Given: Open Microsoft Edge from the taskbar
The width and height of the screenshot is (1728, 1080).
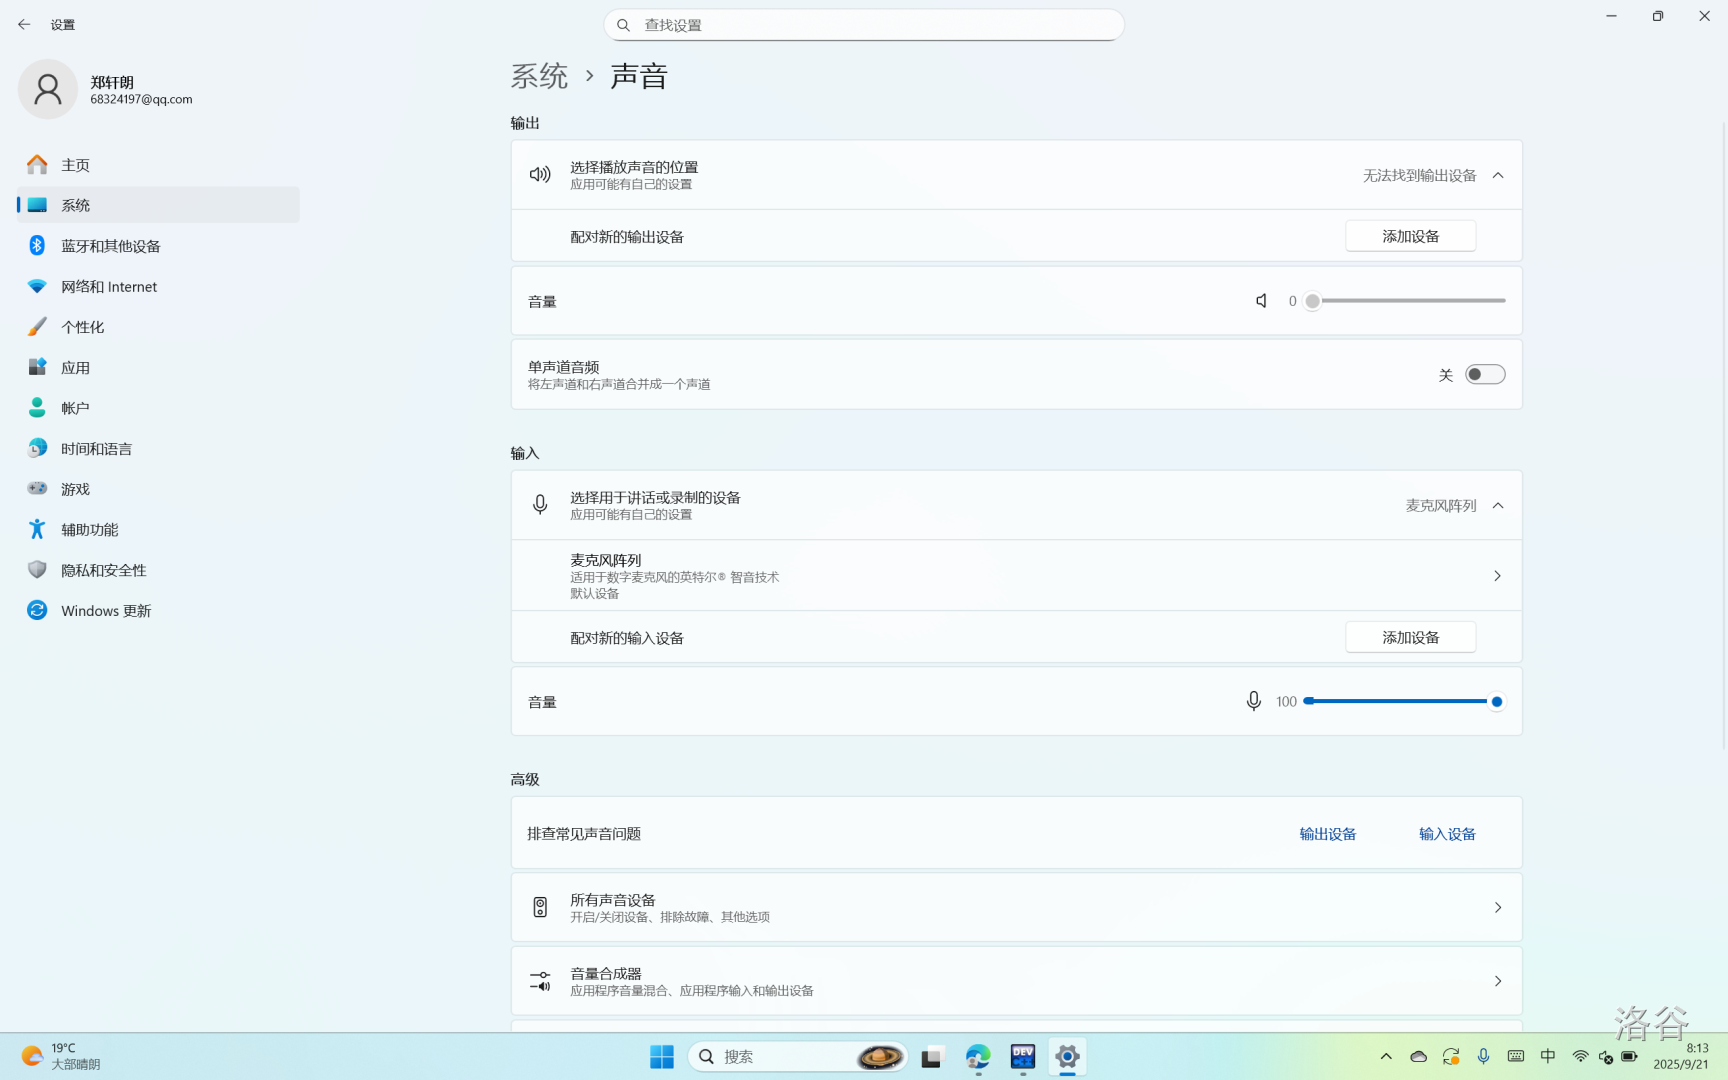Looking at the screenshot, I should 977,1057.
